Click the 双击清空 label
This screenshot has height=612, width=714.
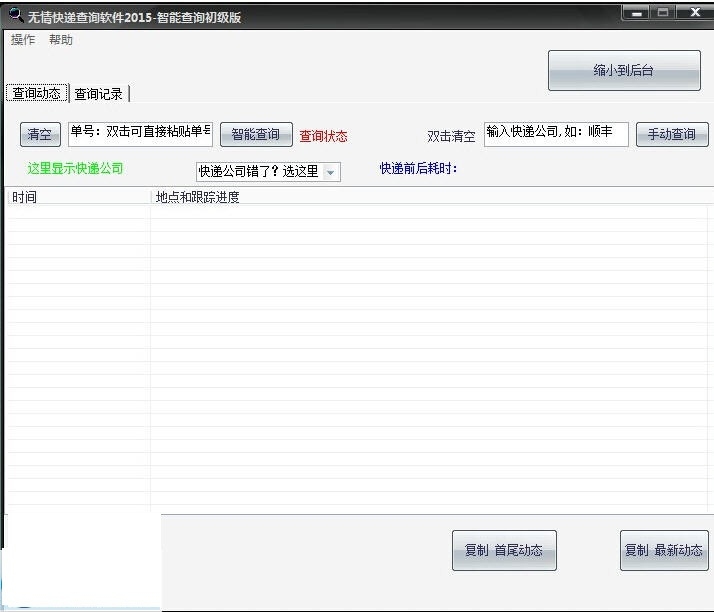coord(451,136)
